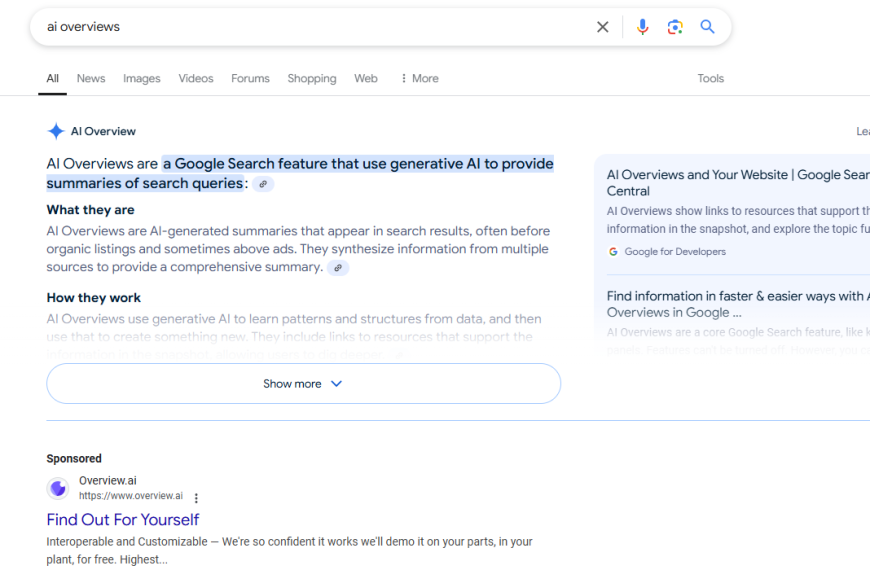Click the 'Sponsored' label
This screenshot has width=870, height=570.
coord(74,458)
